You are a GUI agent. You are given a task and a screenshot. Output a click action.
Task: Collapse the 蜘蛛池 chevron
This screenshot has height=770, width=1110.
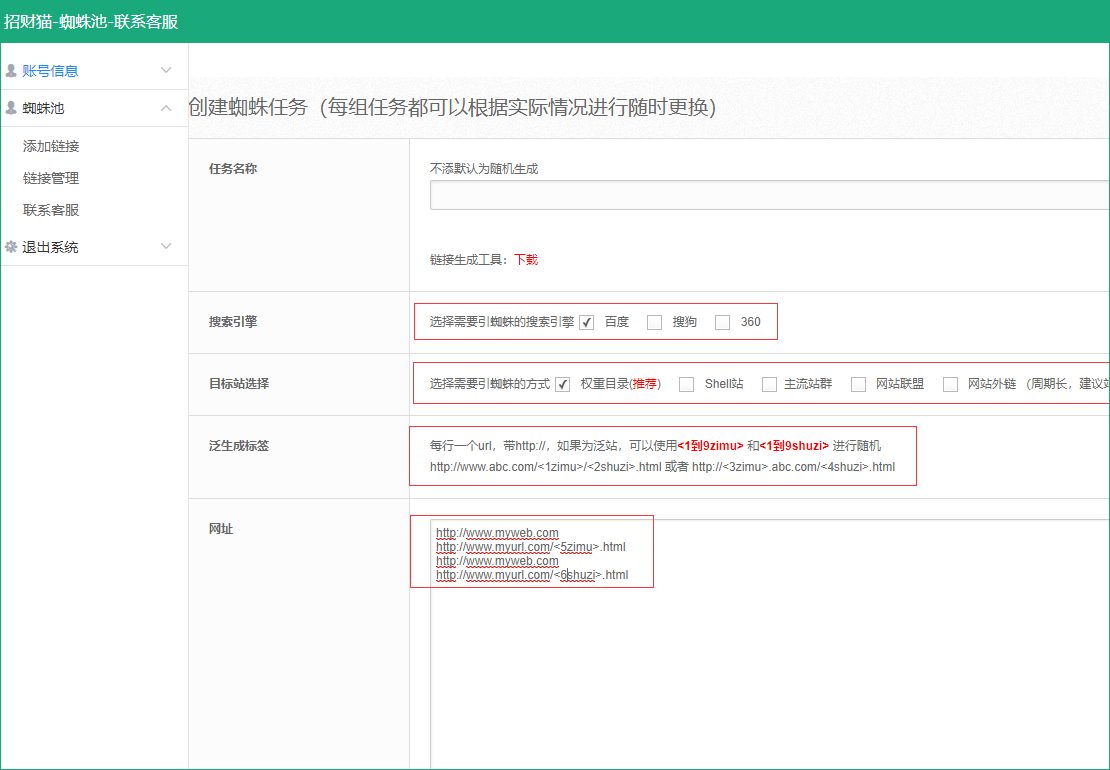(x=166, y=108)
